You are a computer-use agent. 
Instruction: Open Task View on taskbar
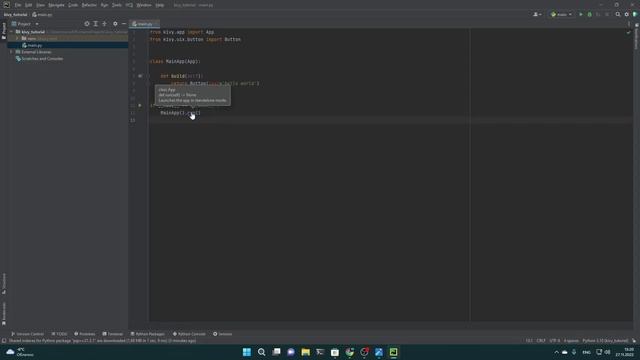click(276, 352)
